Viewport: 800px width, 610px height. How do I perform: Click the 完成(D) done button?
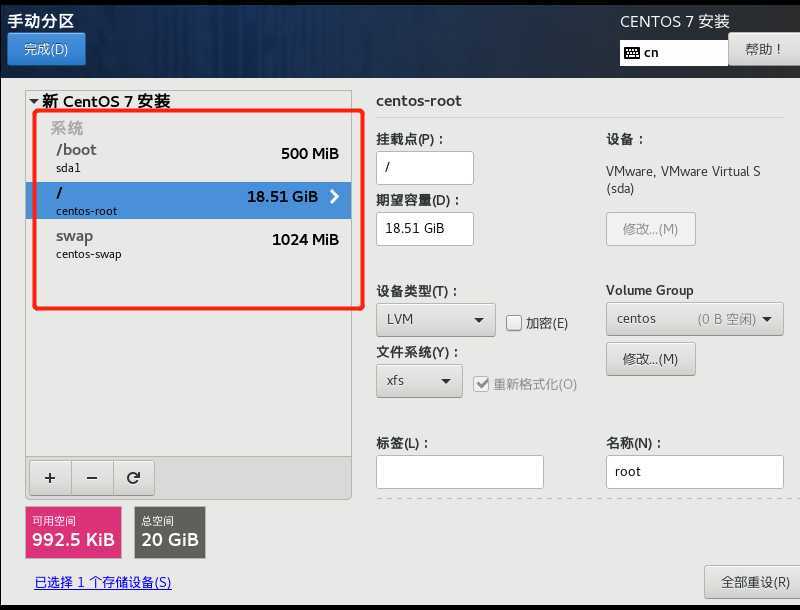click(46, 49)
